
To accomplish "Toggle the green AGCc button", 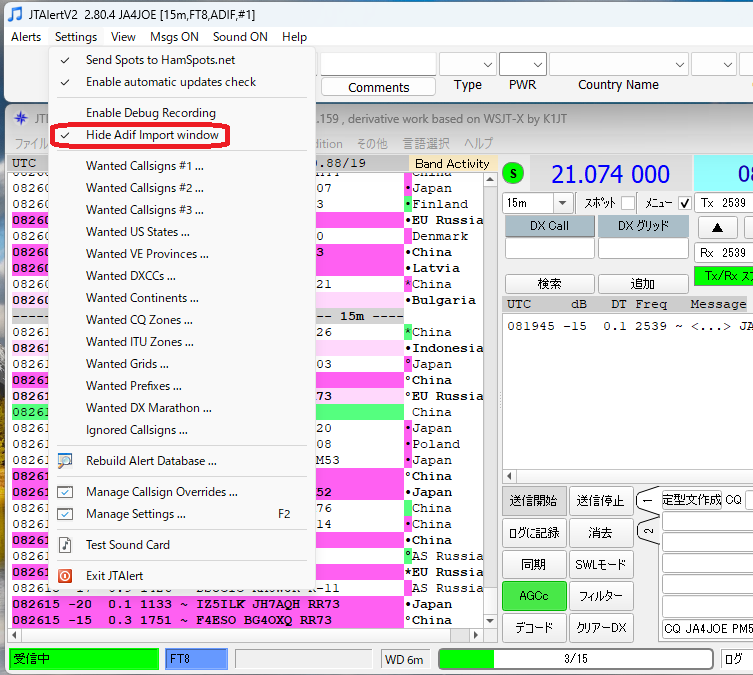I will pos(534,596).
